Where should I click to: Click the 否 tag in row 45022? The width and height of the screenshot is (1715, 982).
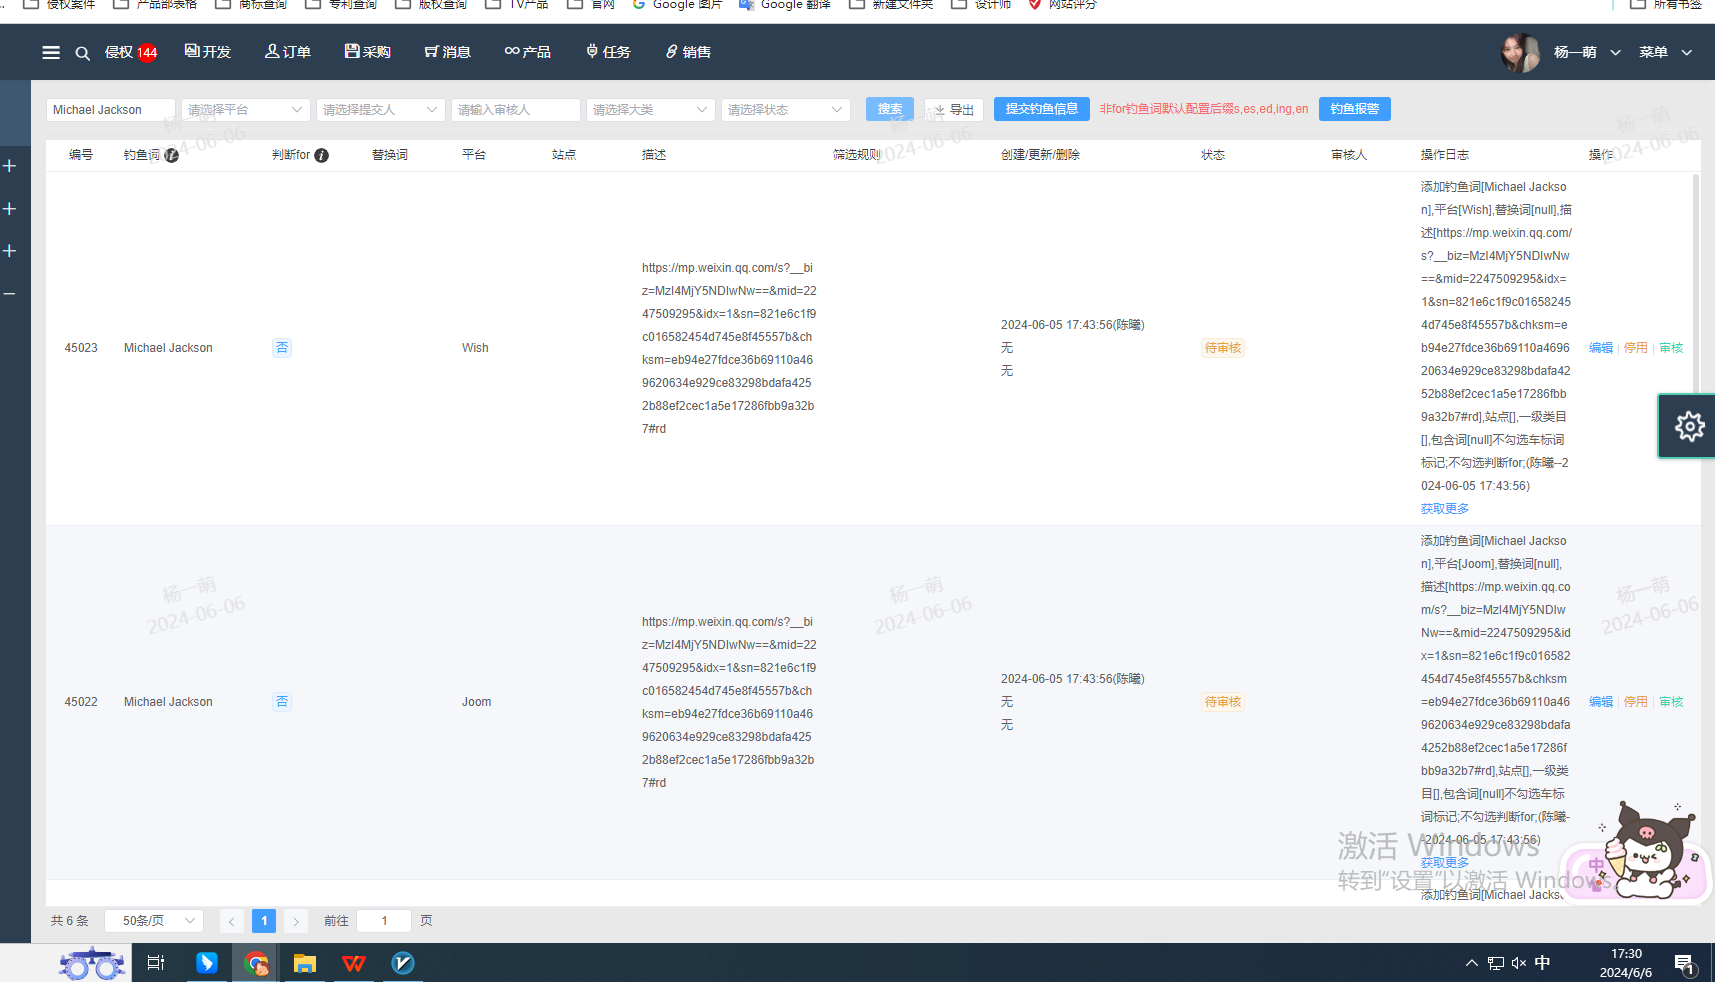pyautogui.click(x=282, y=702)
